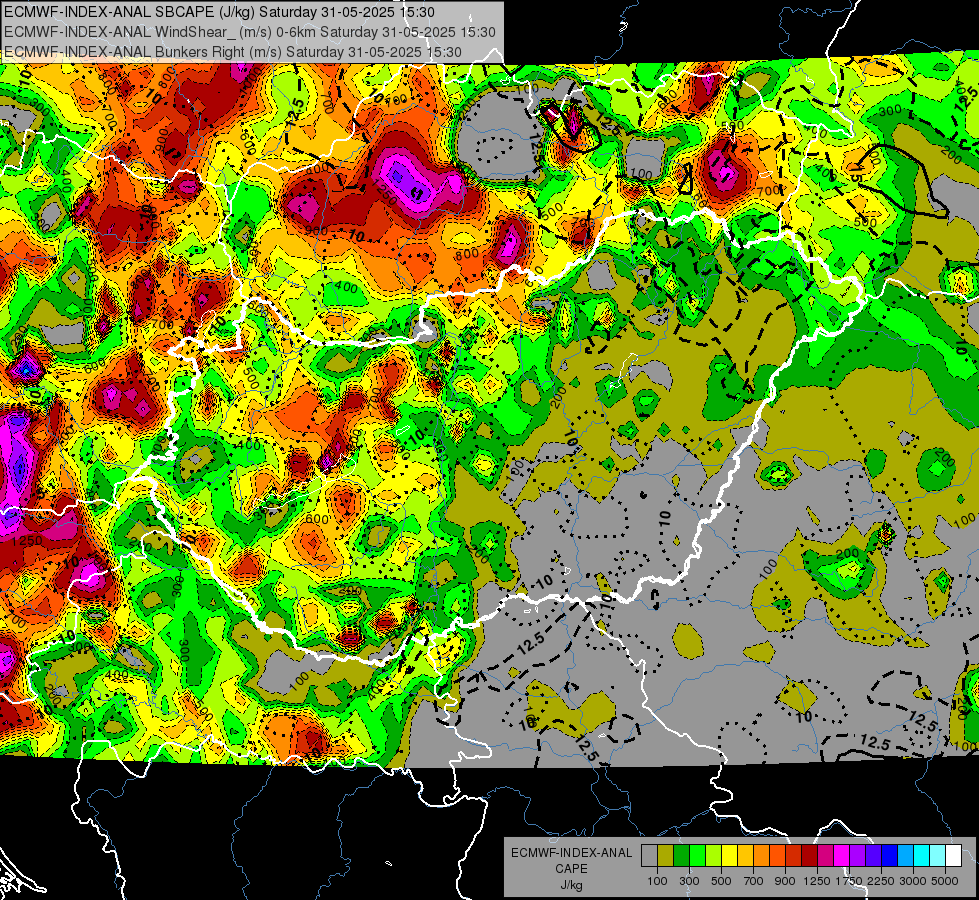Image resolution: width=979 pixels, height=900 pixels.
Task: Click the gray legend swatch below 100
Action: [649, 856]
